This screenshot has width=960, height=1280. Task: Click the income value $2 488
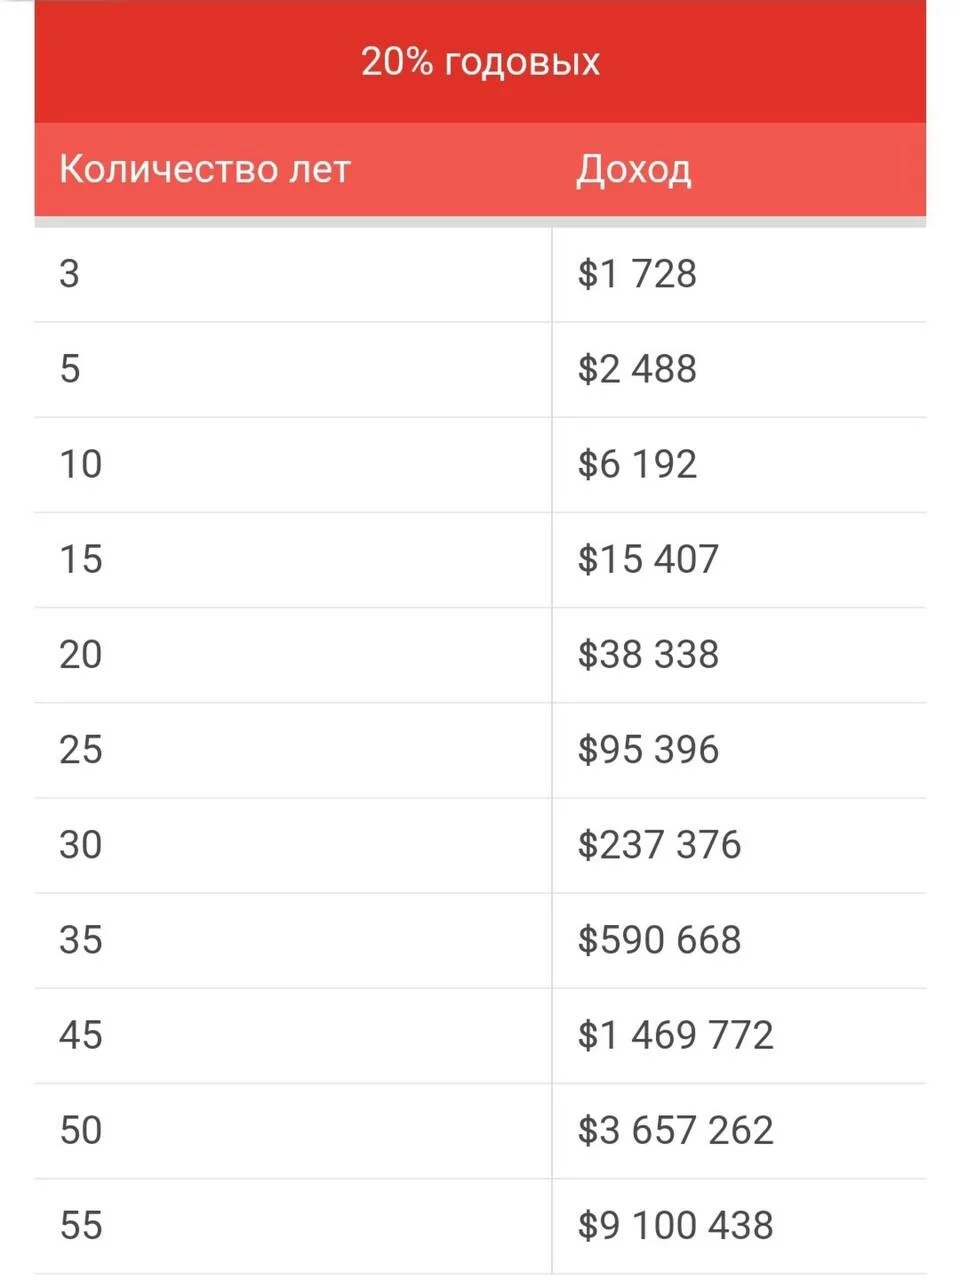point(637,369)
